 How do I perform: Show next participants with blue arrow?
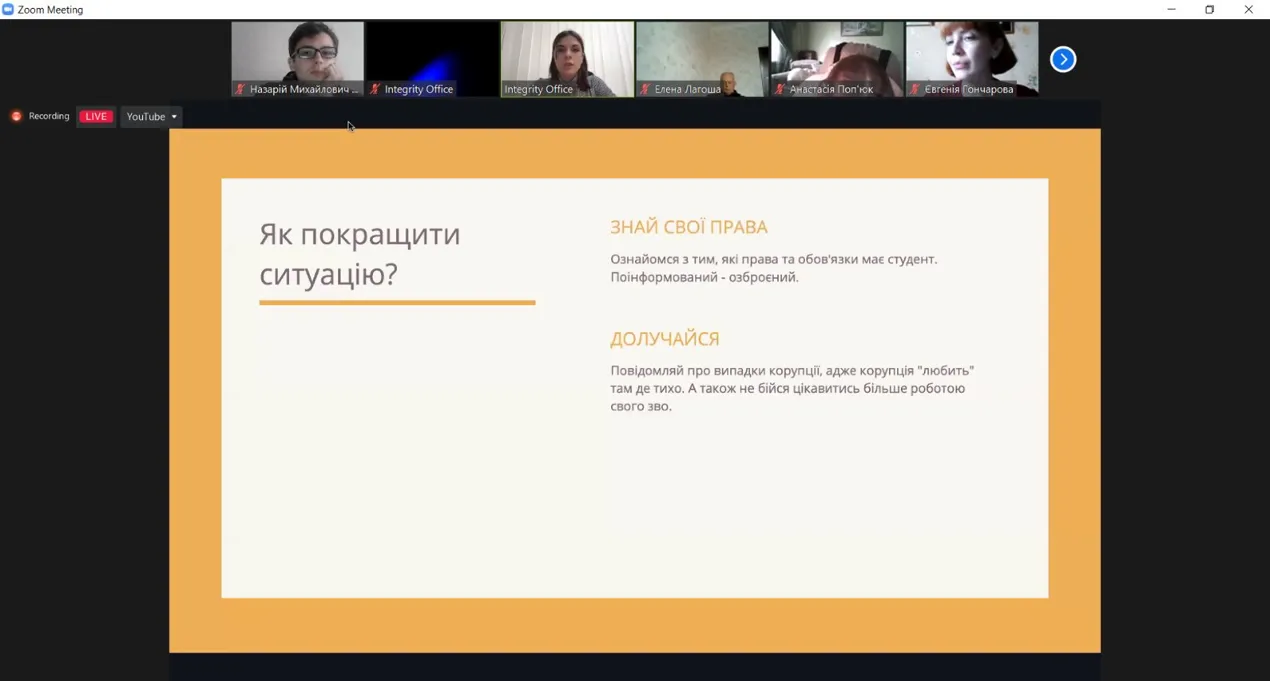click(x=1063, y=59)
